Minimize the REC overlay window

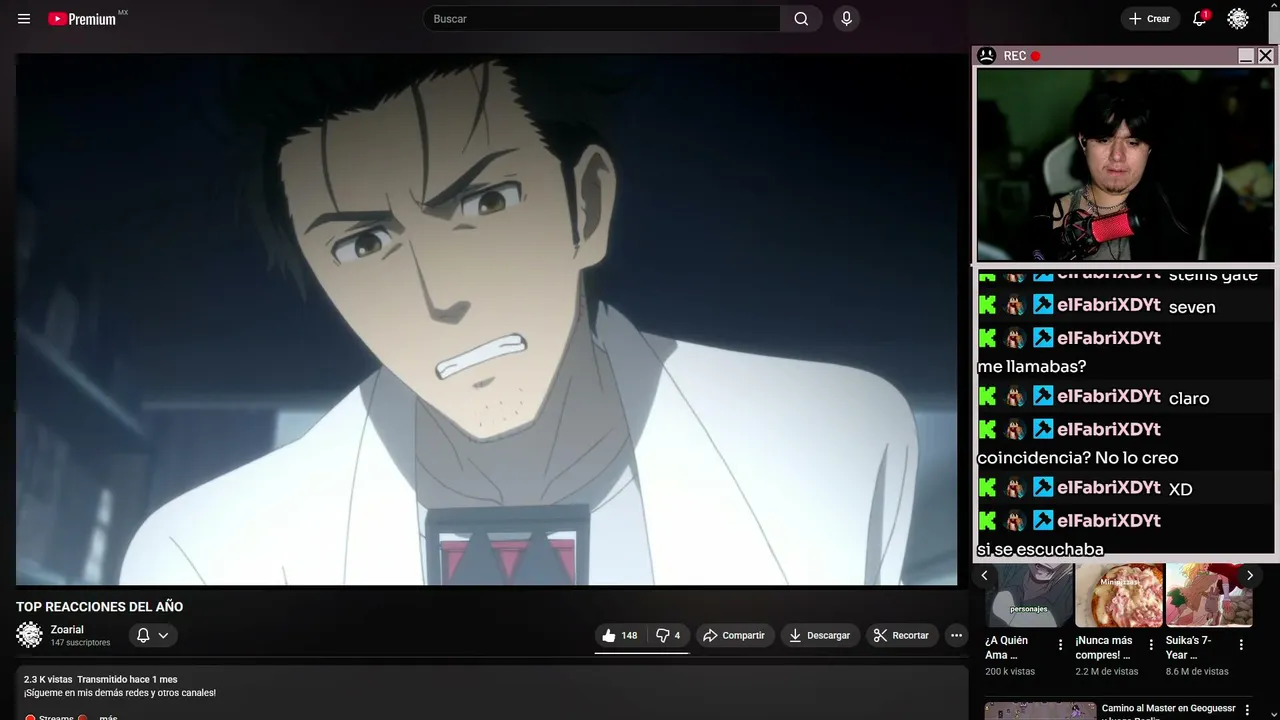[x=1246, y=56]
